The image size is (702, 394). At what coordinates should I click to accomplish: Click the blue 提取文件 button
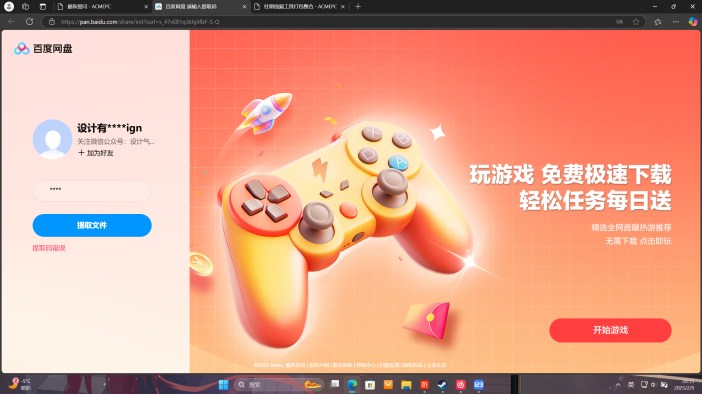pos(92,225)
